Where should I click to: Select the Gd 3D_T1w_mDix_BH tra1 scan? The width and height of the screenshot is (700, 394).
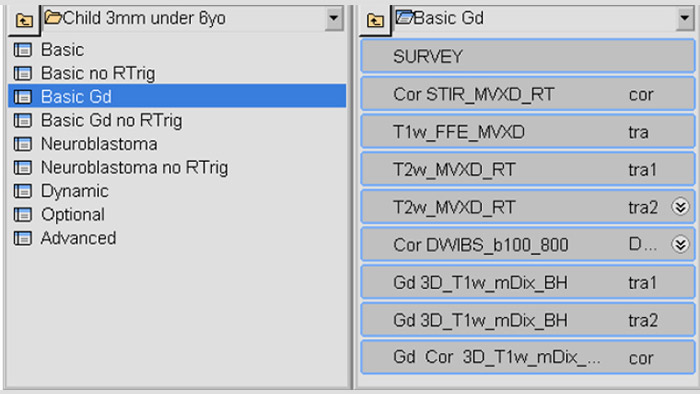(x=528, y=282)
